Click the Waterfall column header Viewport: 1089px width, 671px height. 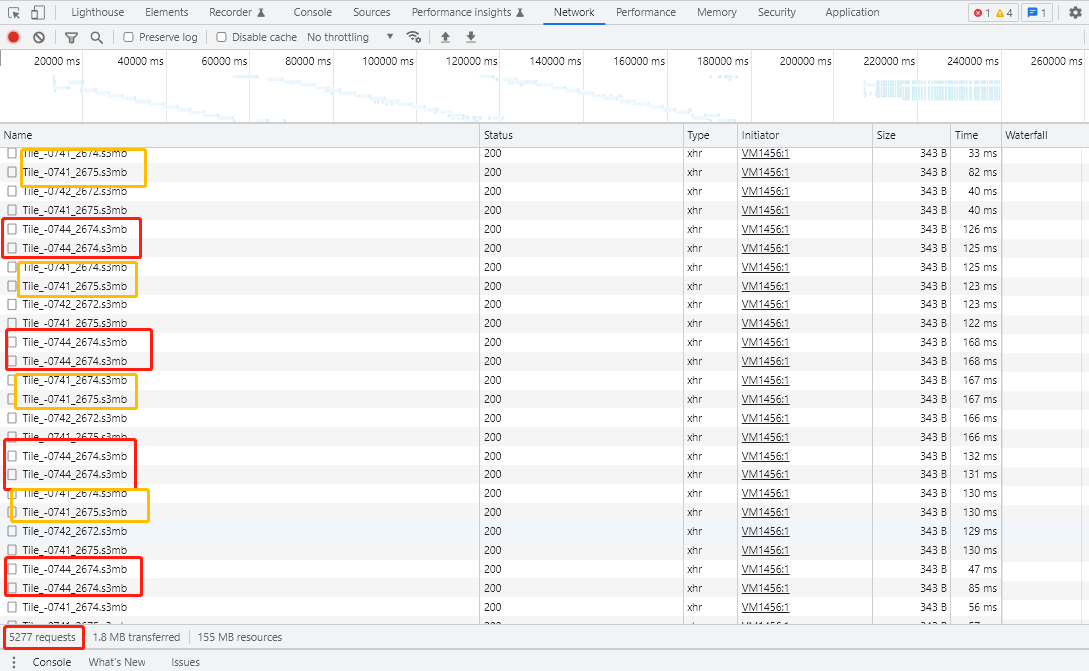(1045, 135)
